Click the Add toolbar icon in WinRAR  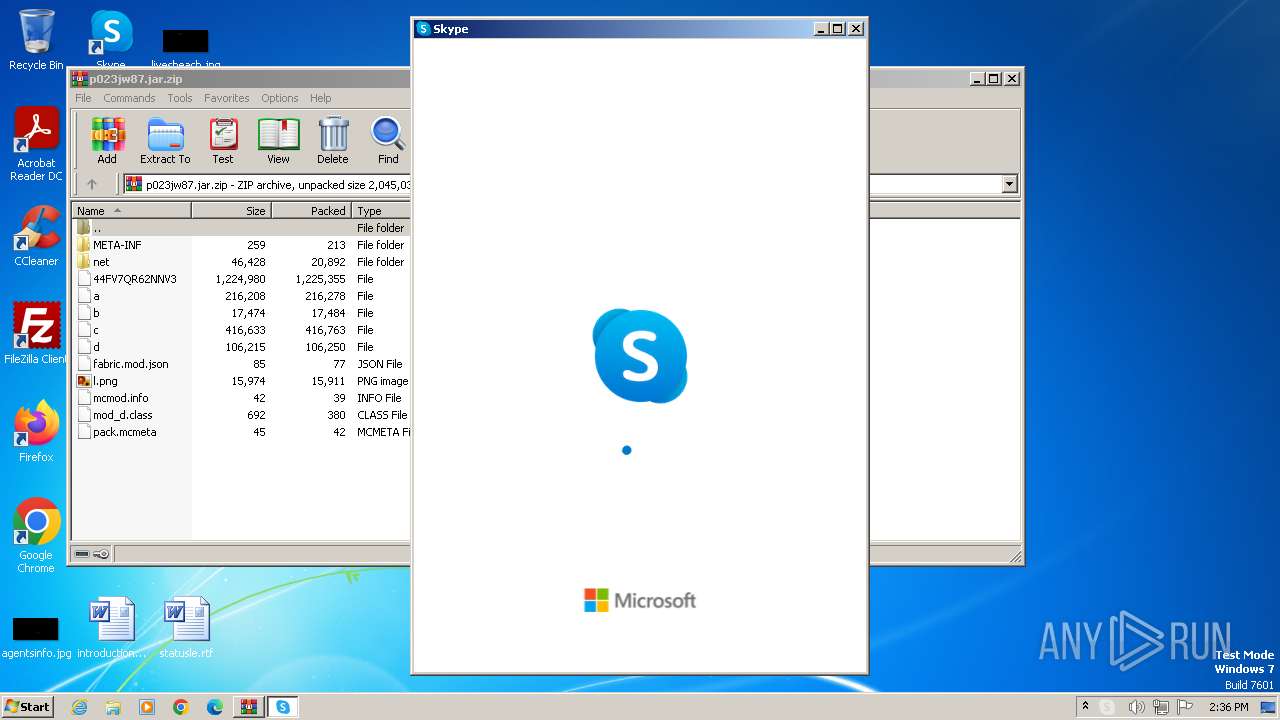107,141
